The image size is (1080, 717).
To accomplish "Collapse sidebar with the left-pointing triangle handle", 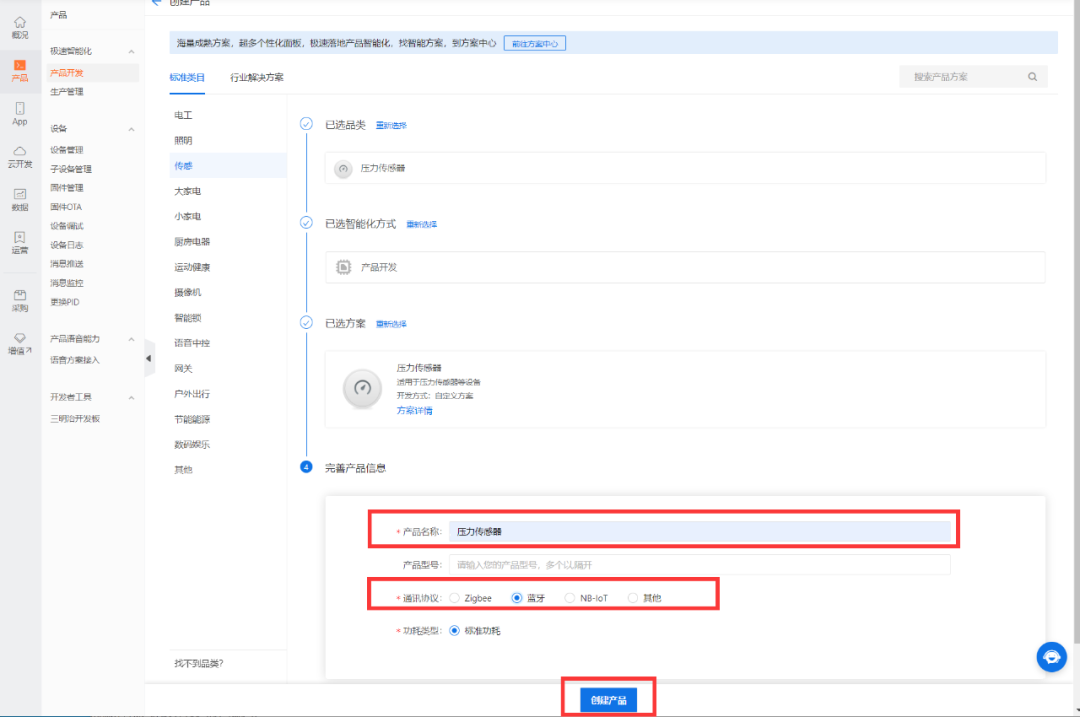I will pos(149,358).
